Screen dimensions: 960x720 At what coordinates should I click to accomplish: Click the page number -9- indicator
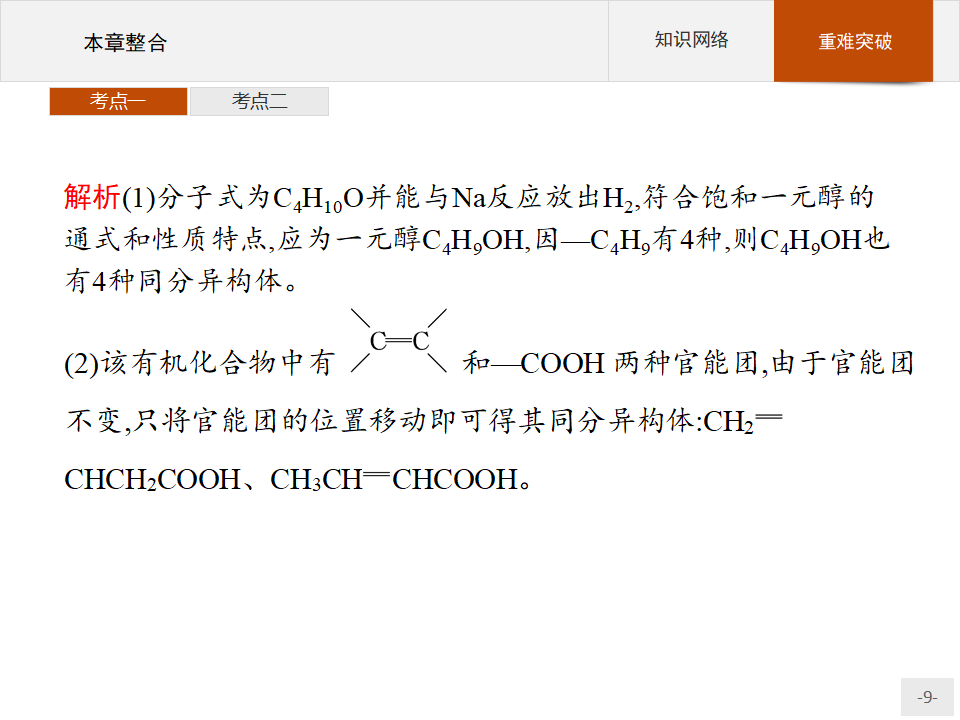pos(927,697)
